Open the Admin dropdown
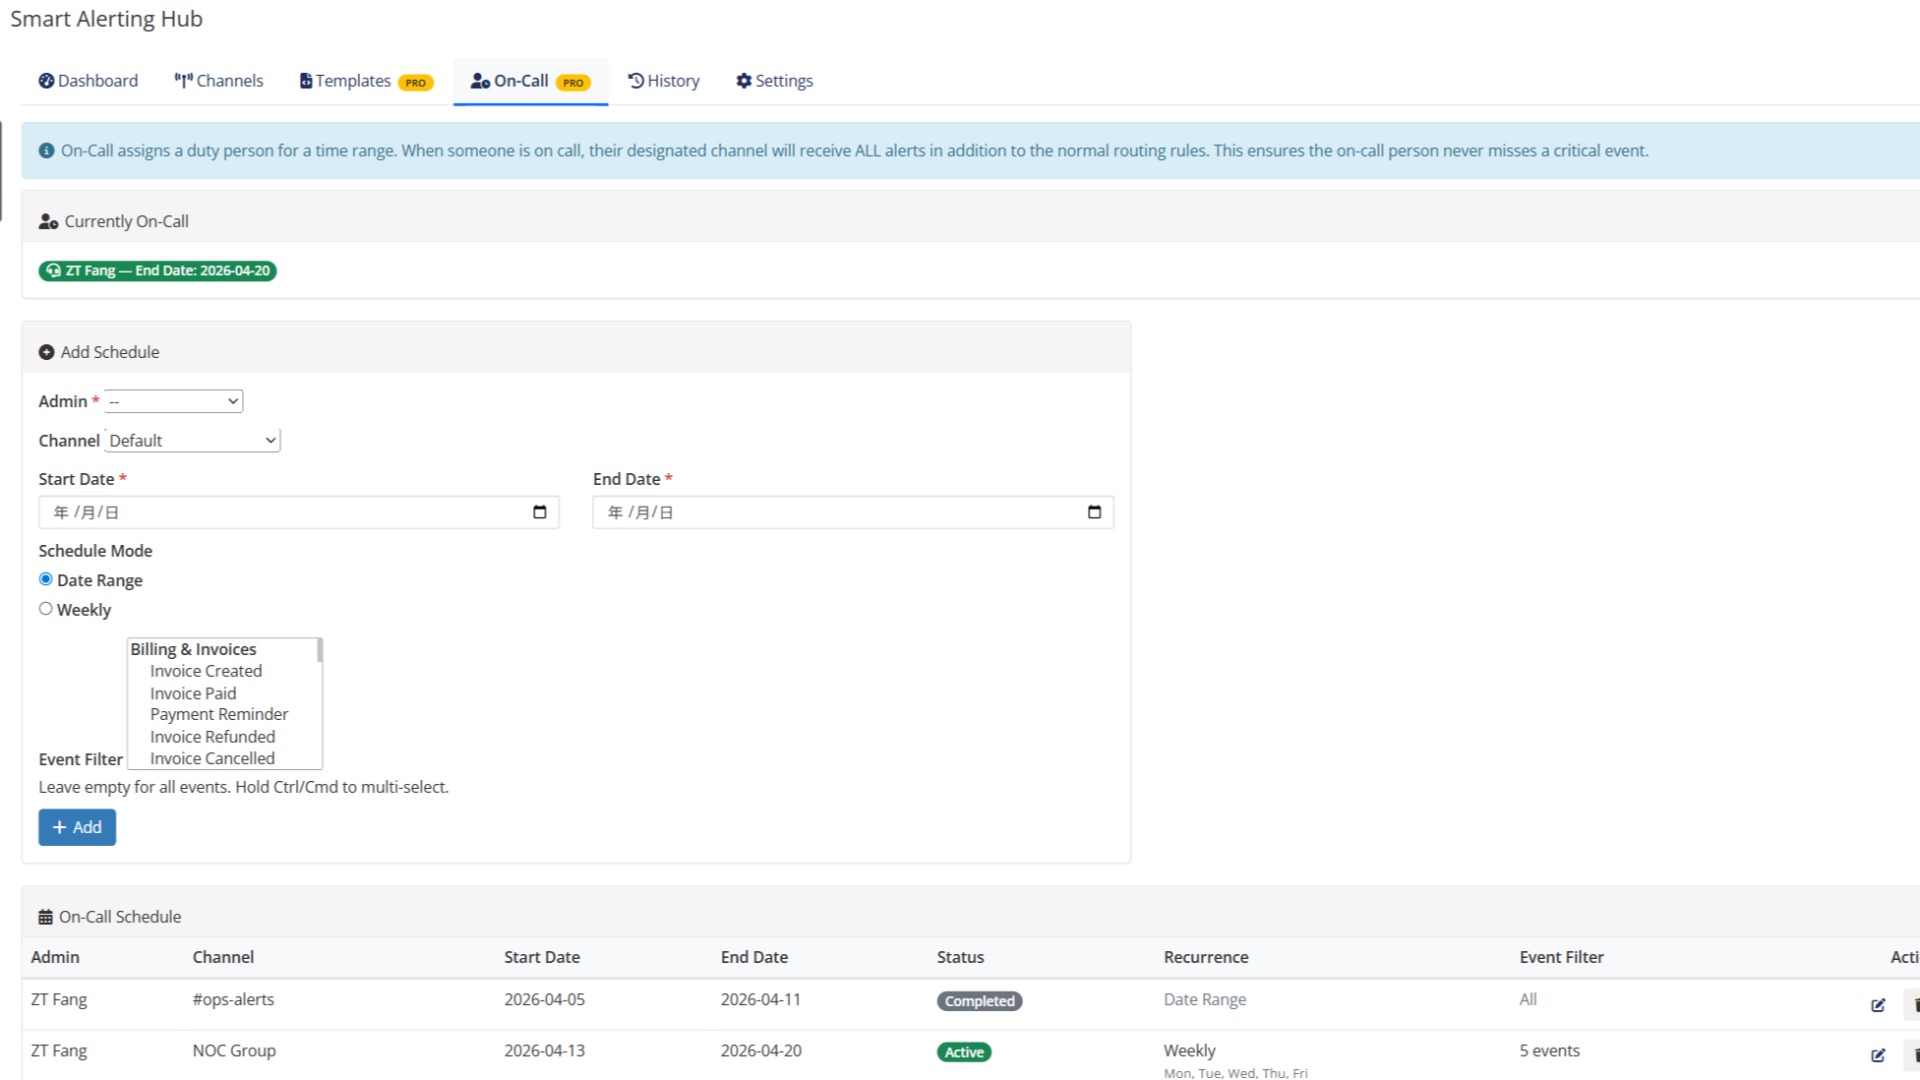 [172, 401]
